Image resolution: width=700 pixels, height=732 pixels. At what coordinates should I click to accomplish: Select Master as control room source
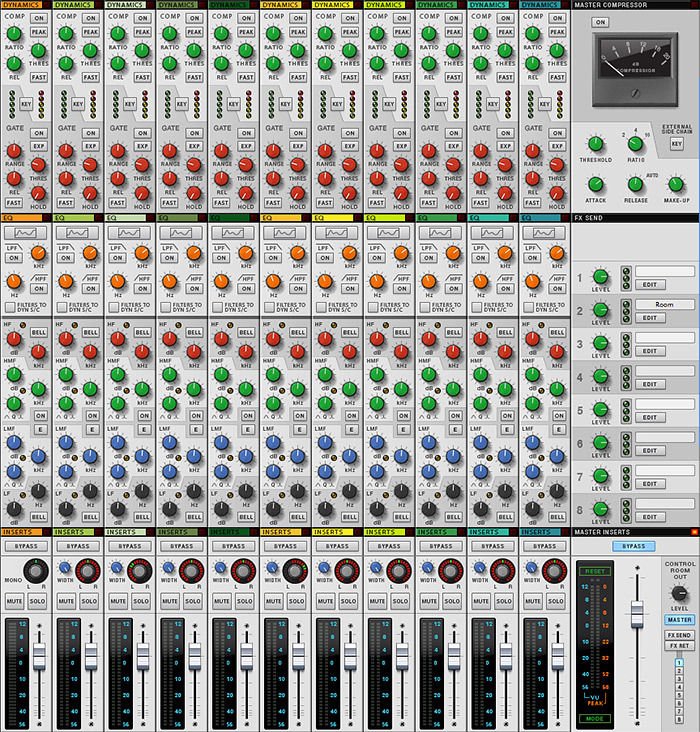679,620
